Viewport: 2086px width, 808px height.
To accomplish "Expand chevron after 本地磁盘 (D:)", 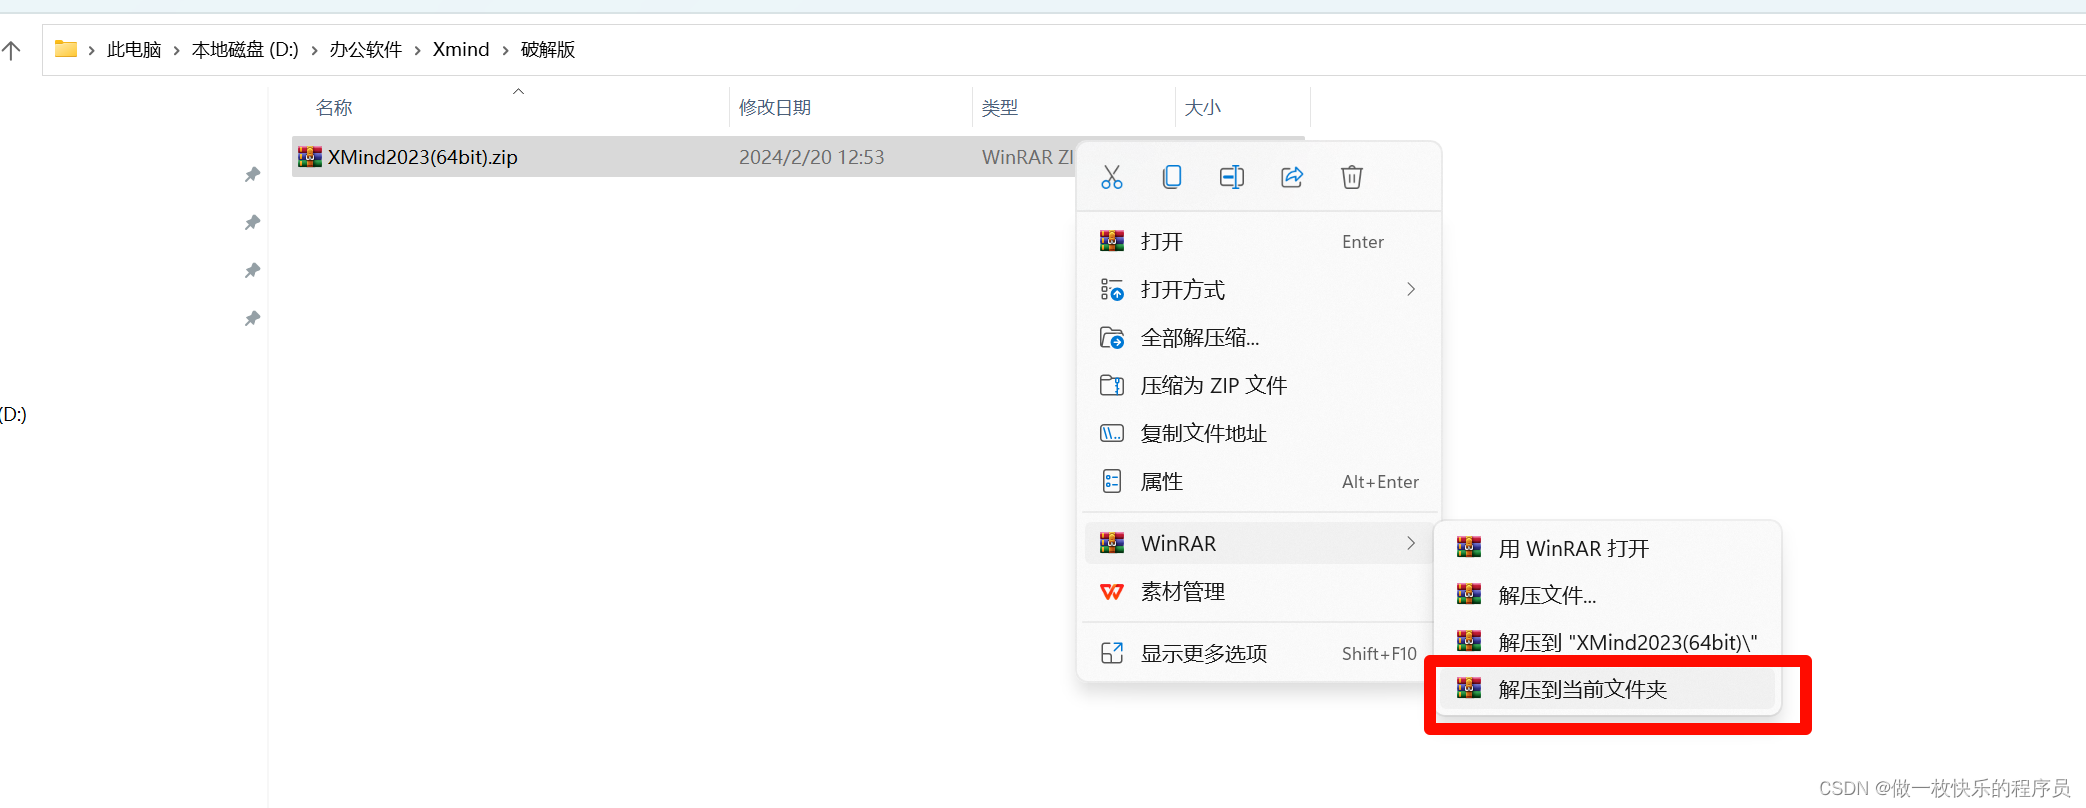I will click(314, 50).
